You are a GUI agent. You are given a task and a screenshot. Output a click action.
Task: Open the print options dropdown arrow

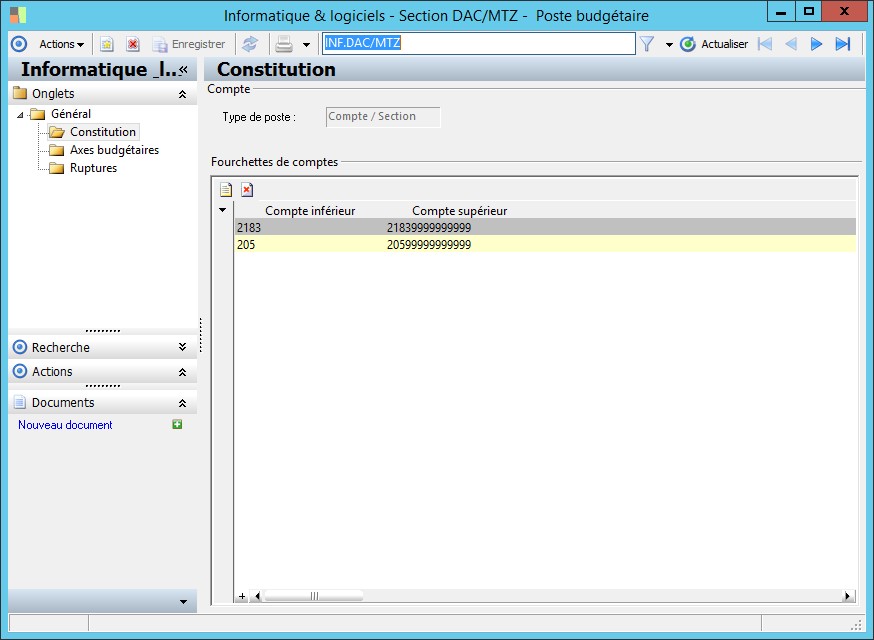pos(306,45)
